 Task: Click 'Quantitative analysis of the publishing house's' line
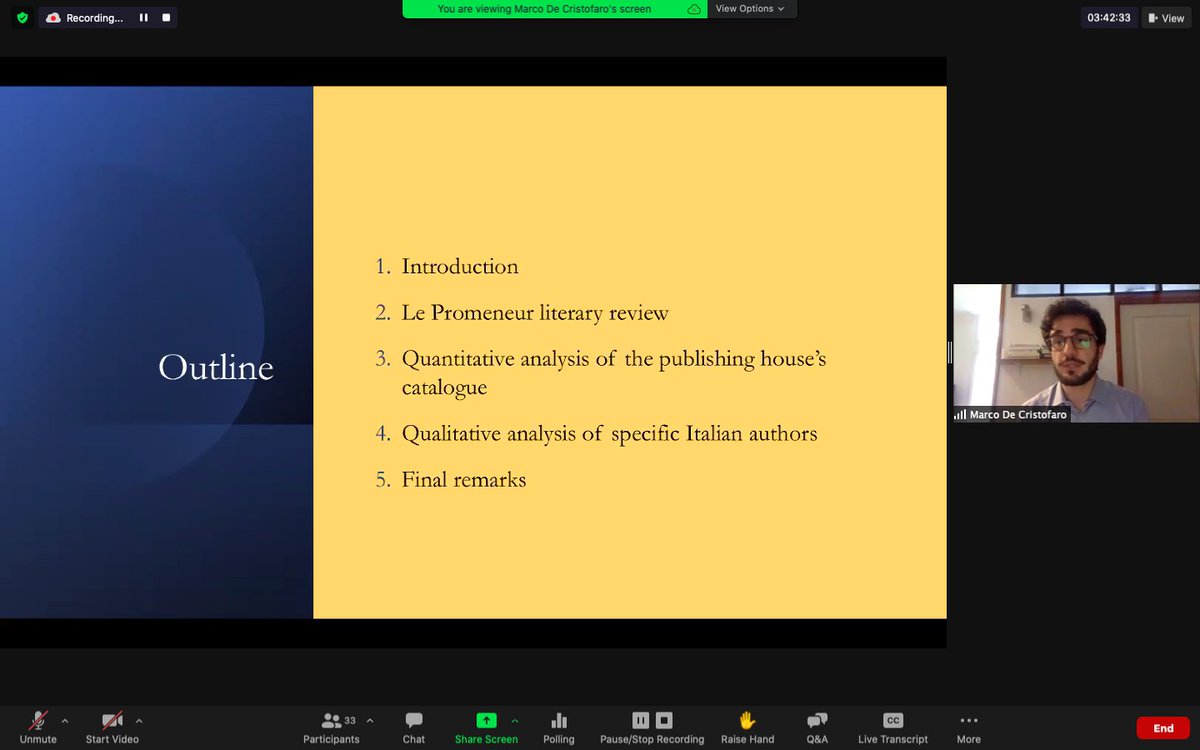click(x=614, y=358)
